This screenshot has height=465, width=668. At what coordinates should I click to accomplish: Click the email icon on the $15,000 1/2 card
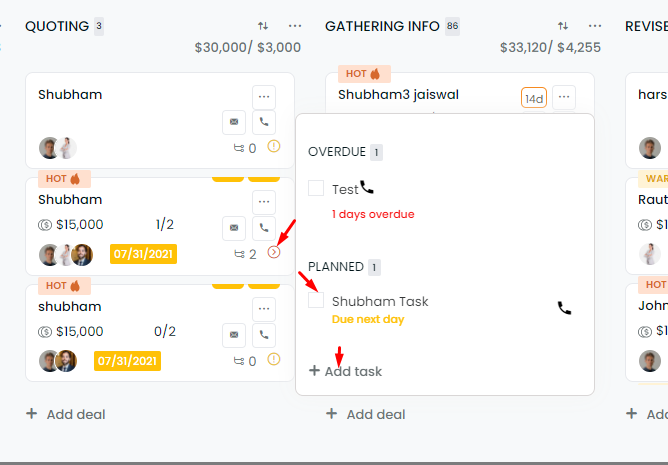coord(234,228)
